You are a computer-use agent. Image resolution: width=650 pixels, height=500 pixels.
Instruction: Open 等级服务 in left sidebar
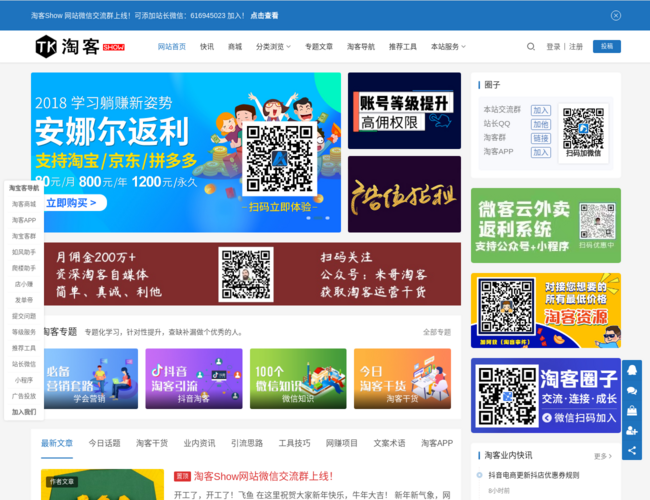[24, 332]
